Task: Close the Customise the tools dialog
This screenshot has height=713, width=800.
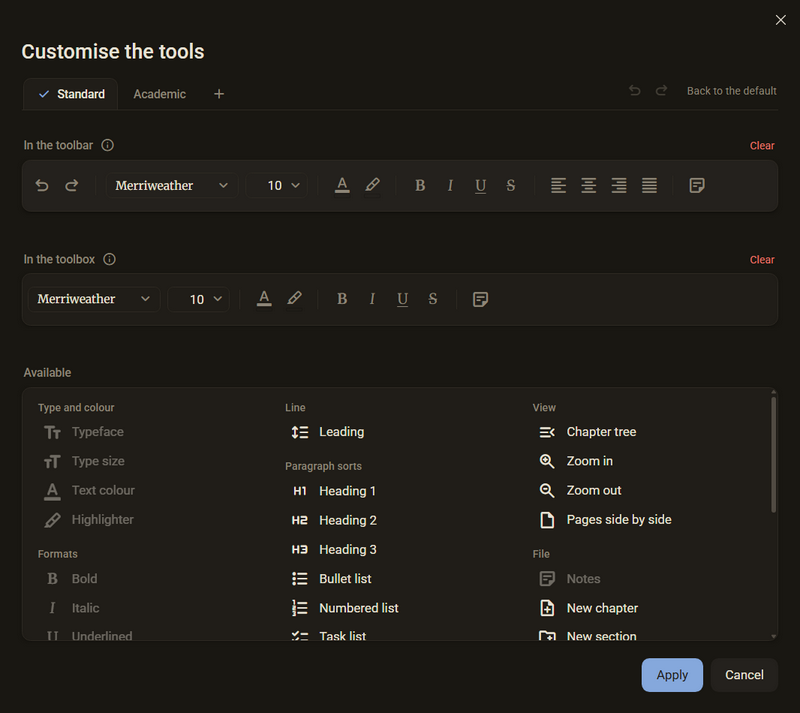Action: (780, 20)
